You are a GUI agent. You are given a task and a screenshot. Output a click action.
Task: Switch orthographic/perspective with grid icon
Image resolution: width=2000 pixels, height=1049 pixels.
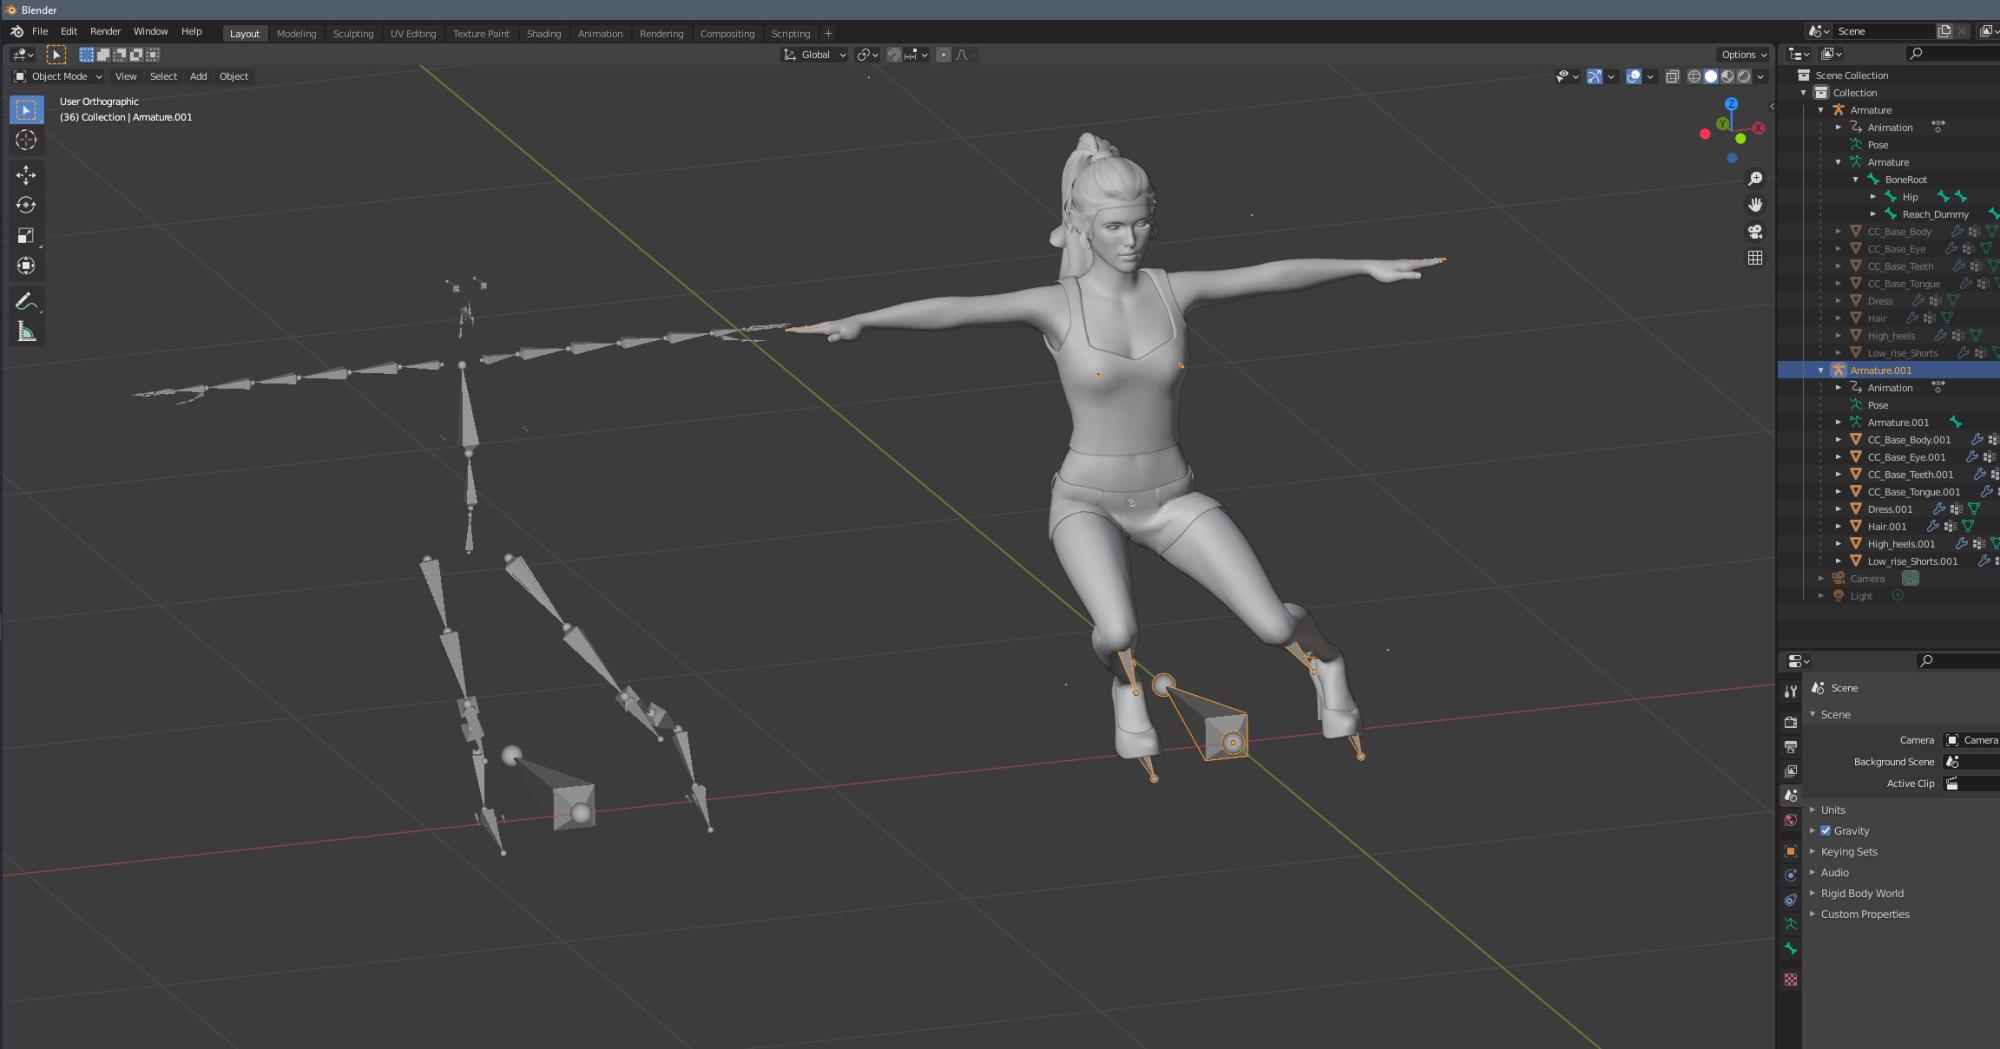click(x=1755, y=258)
